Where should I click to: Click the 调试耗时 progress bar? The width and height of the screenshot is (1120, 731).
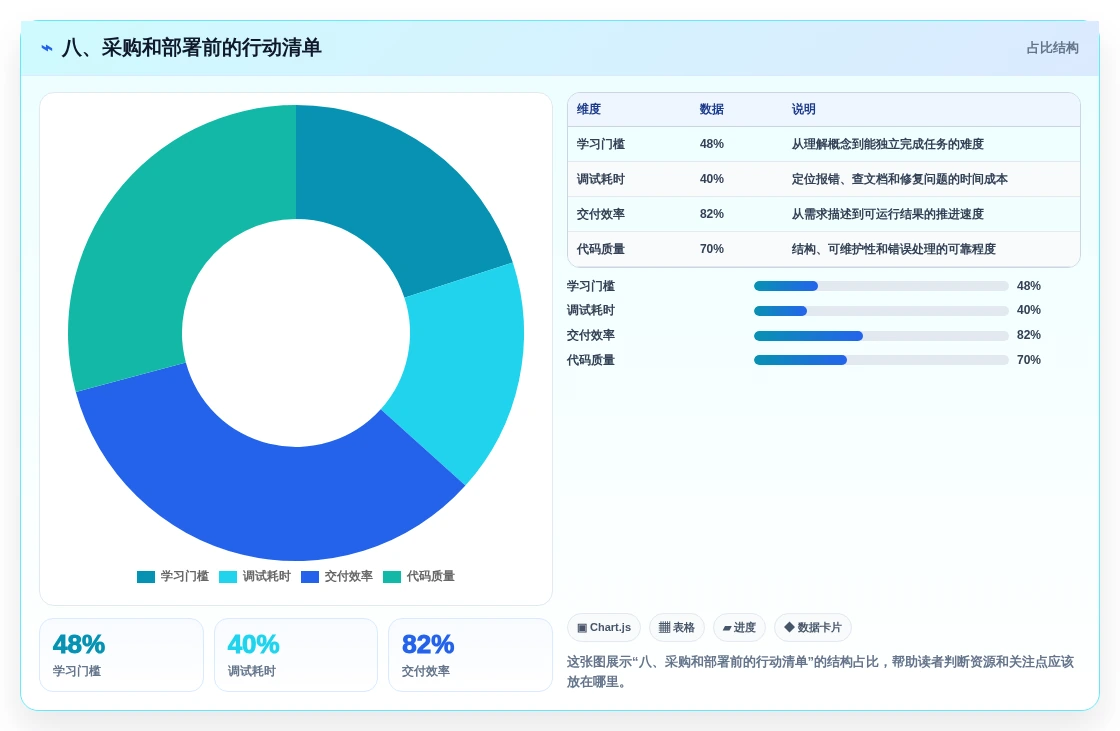881,311
